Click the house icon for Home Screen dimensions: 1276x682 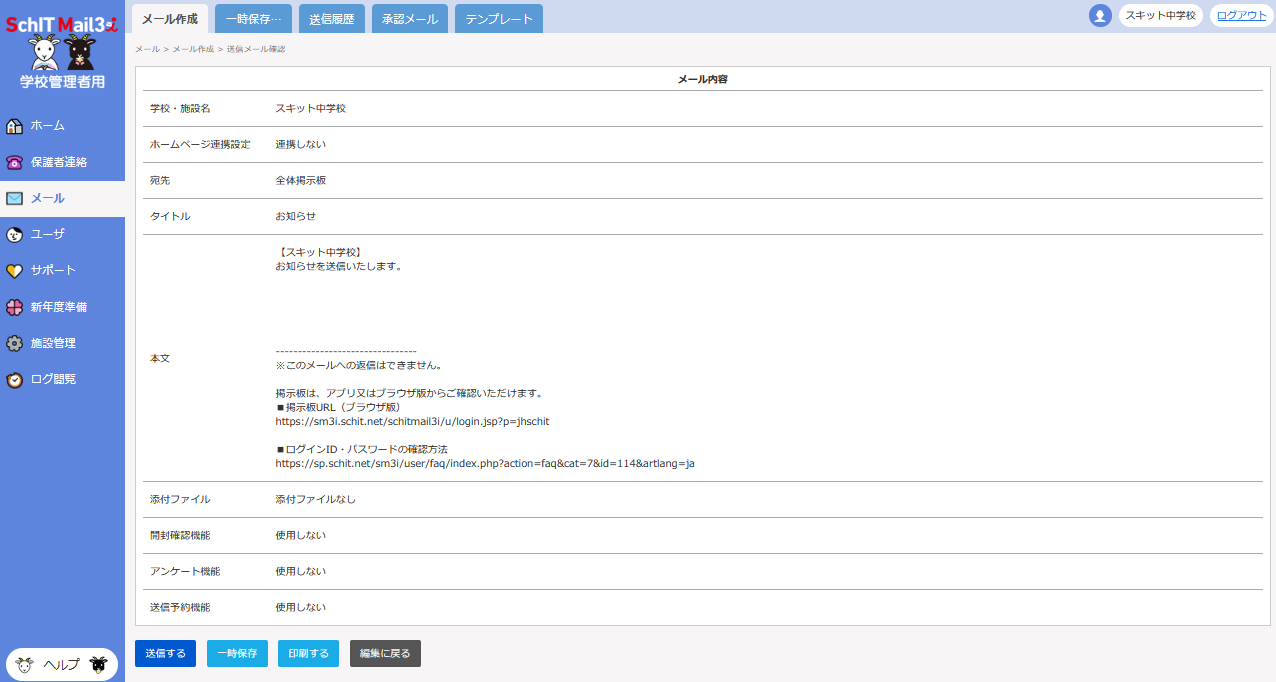click(x=14, y=126)
